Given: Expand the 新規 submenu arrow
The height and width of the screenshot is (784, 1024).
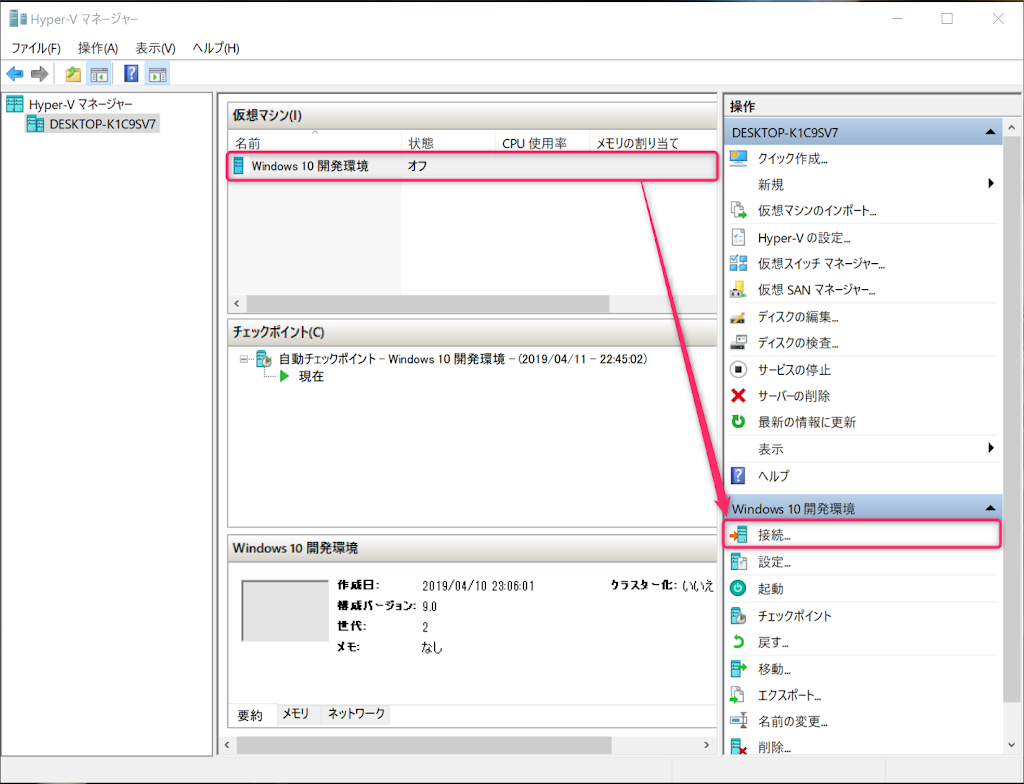Looking at the screenshot, I should (991, 184).
